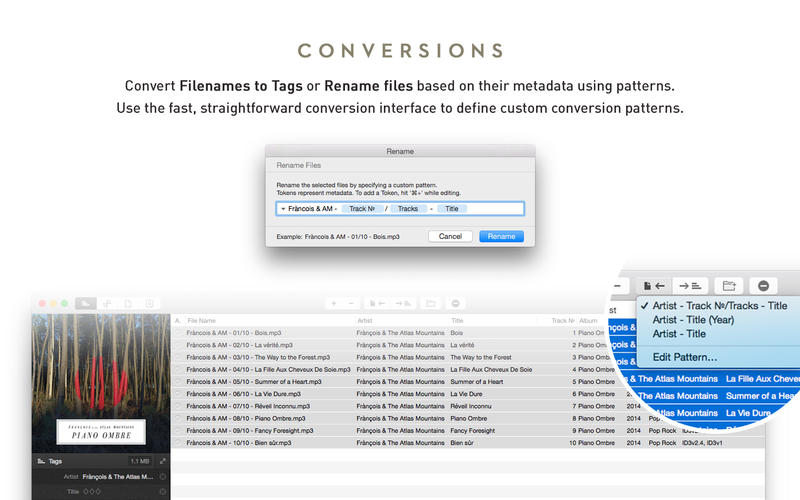The image size is (800, 500).
Task: Click the tags-to-filename rename icon in magnified toolbar
Action: click(x=690, y=285)
